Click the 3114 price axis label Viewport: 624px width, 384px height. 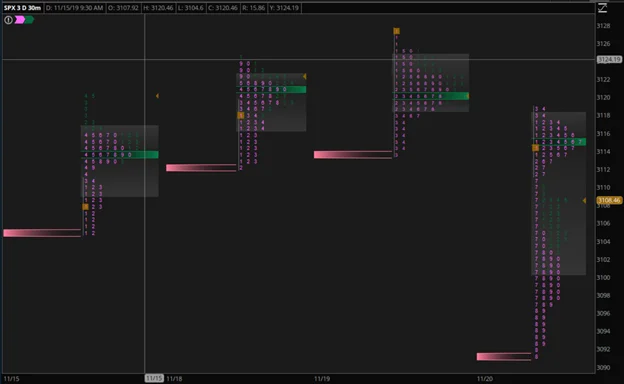coord(603,152)
